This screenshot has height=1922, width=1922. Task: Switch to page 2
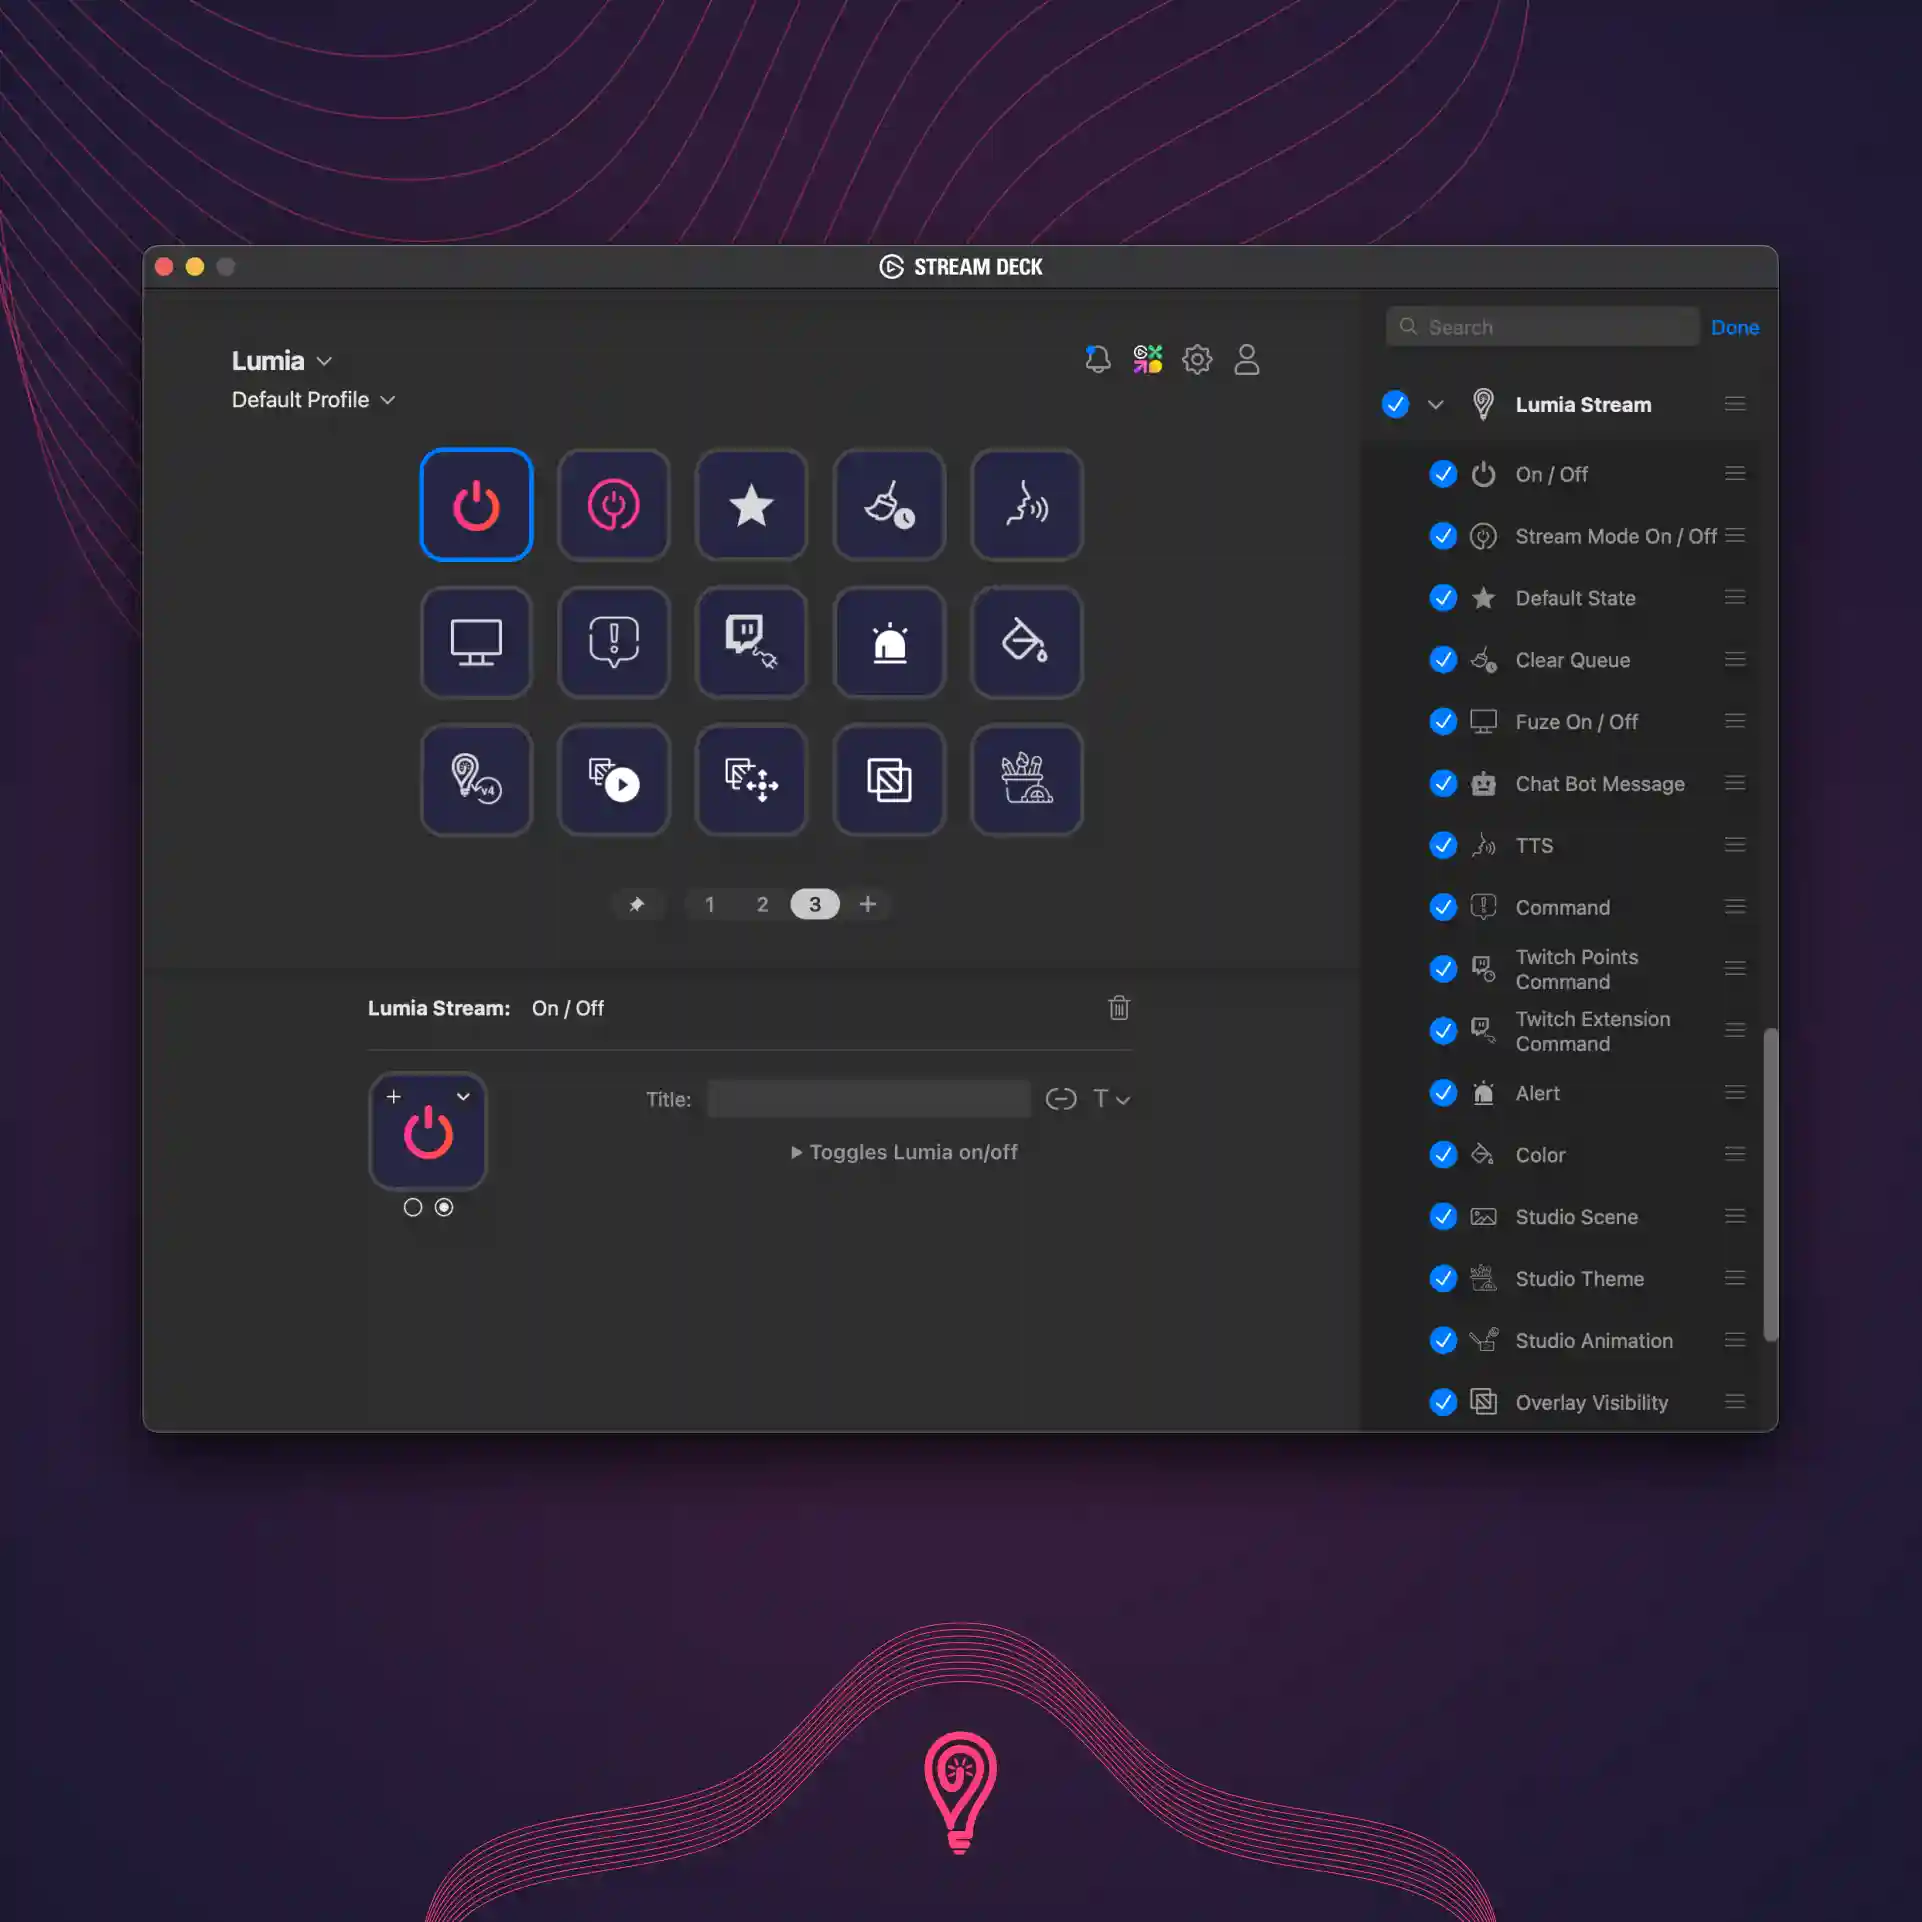click(762, 905)
